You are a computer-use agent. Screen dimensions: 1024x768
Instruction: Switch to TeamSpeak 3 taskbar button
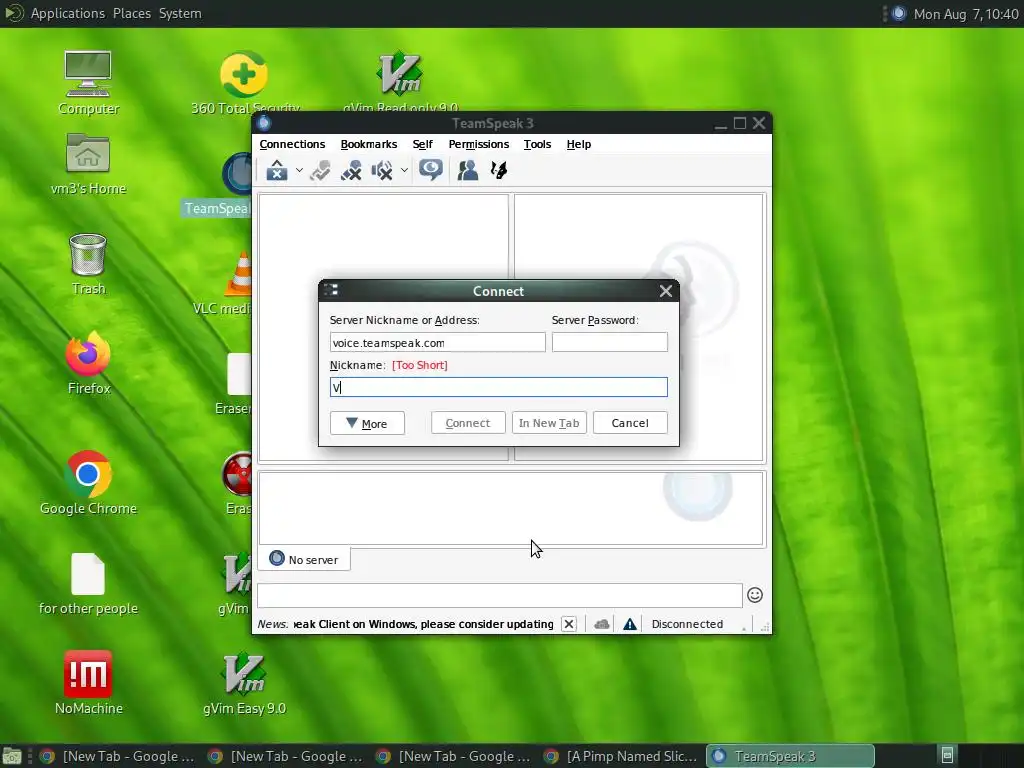[790, 756]
